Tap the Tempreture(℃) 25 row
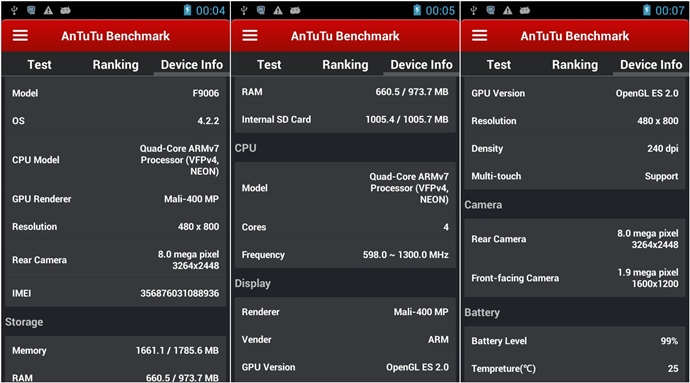 [575, 368]
